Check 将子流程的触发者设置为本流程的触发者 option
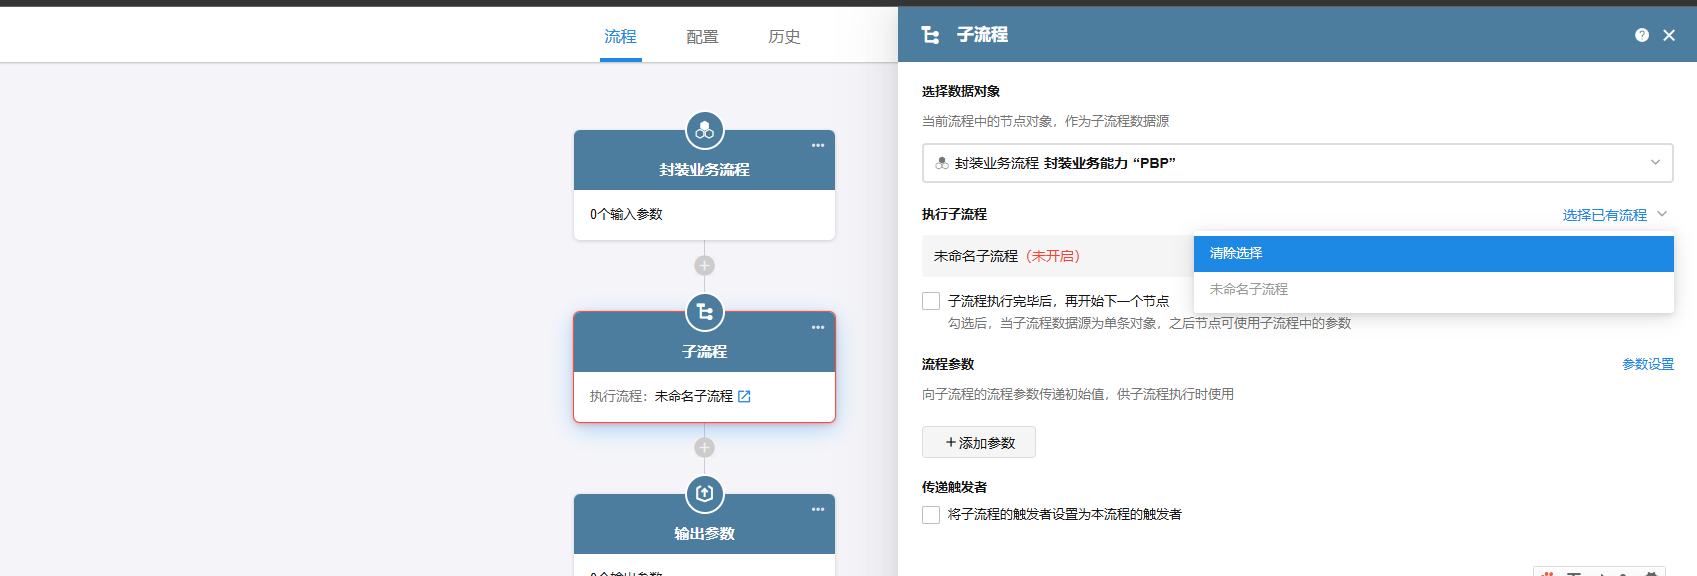Viewport: 1697px width, 576px height. click(x=931, y=515)
